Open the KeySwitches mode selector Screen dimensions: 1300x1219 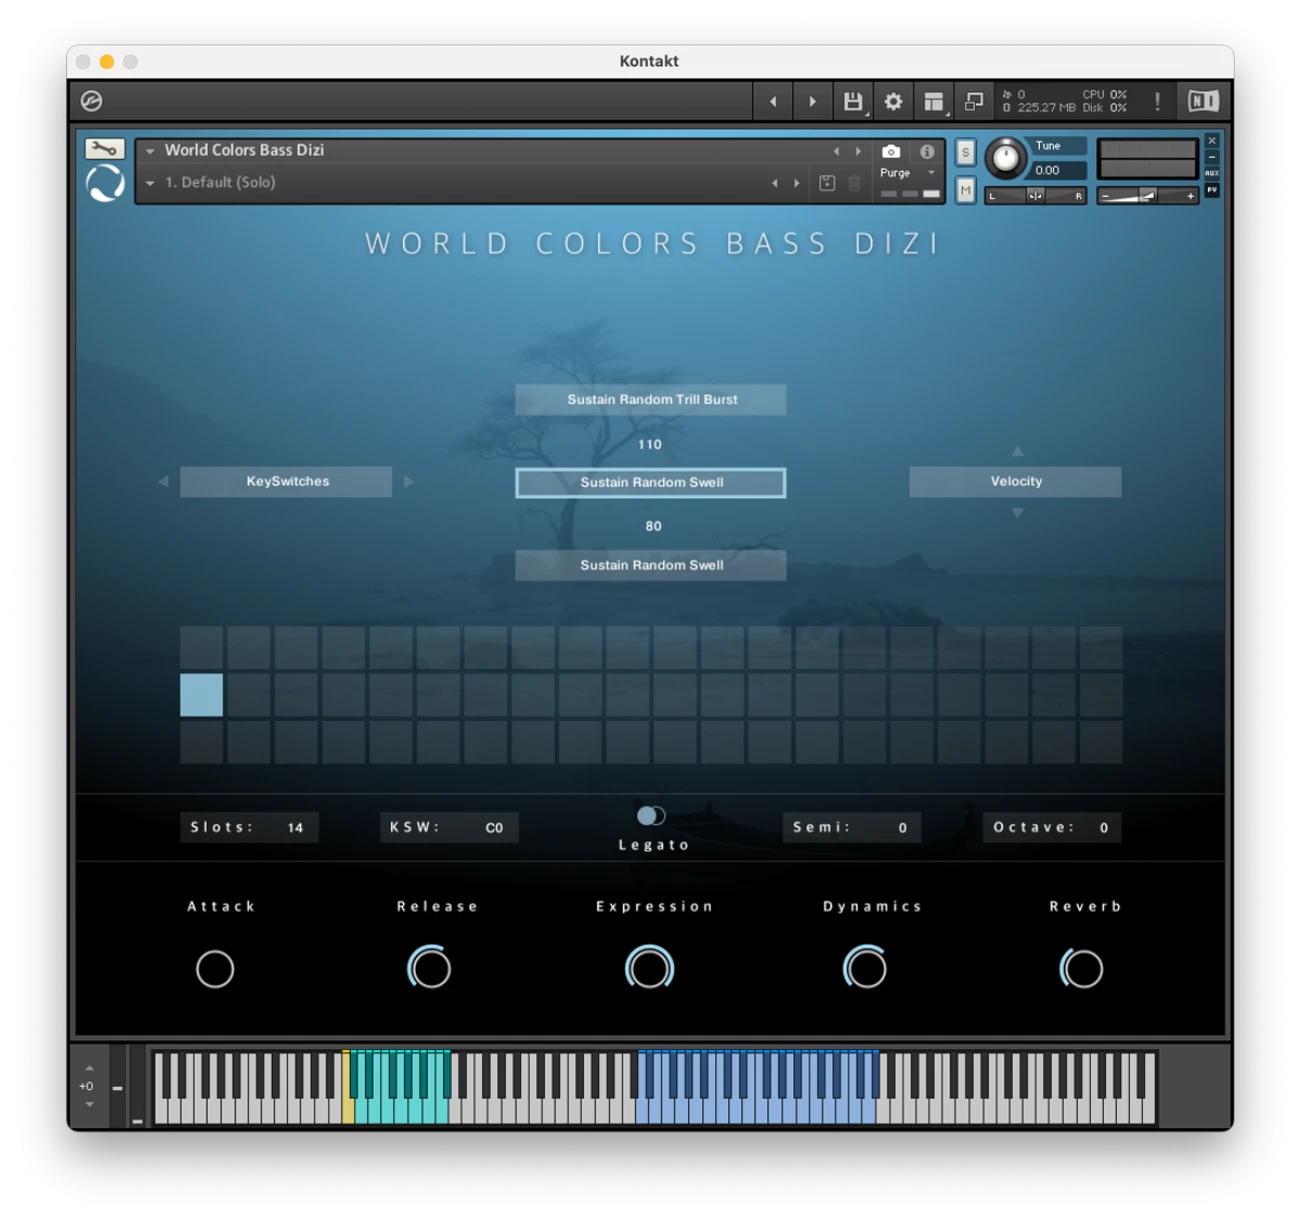[x=287, y=482]
